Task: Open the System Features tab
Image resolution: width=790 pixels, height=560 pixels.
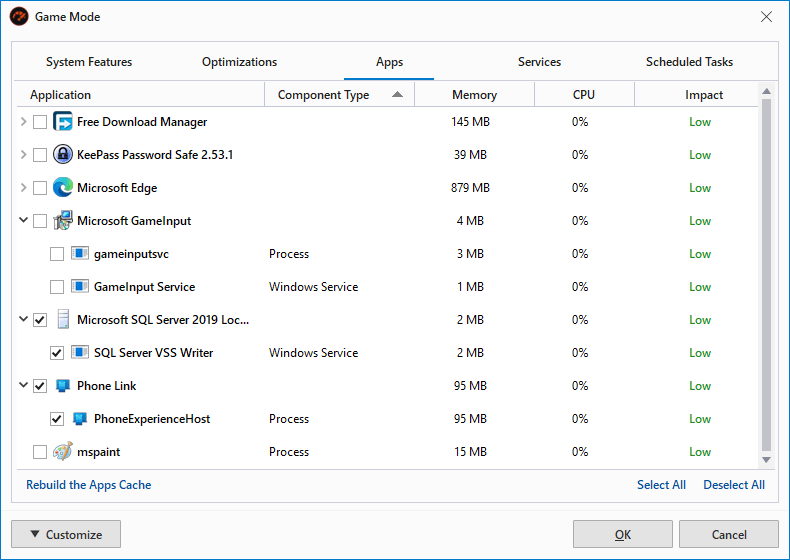Action: tap(89, 62)
